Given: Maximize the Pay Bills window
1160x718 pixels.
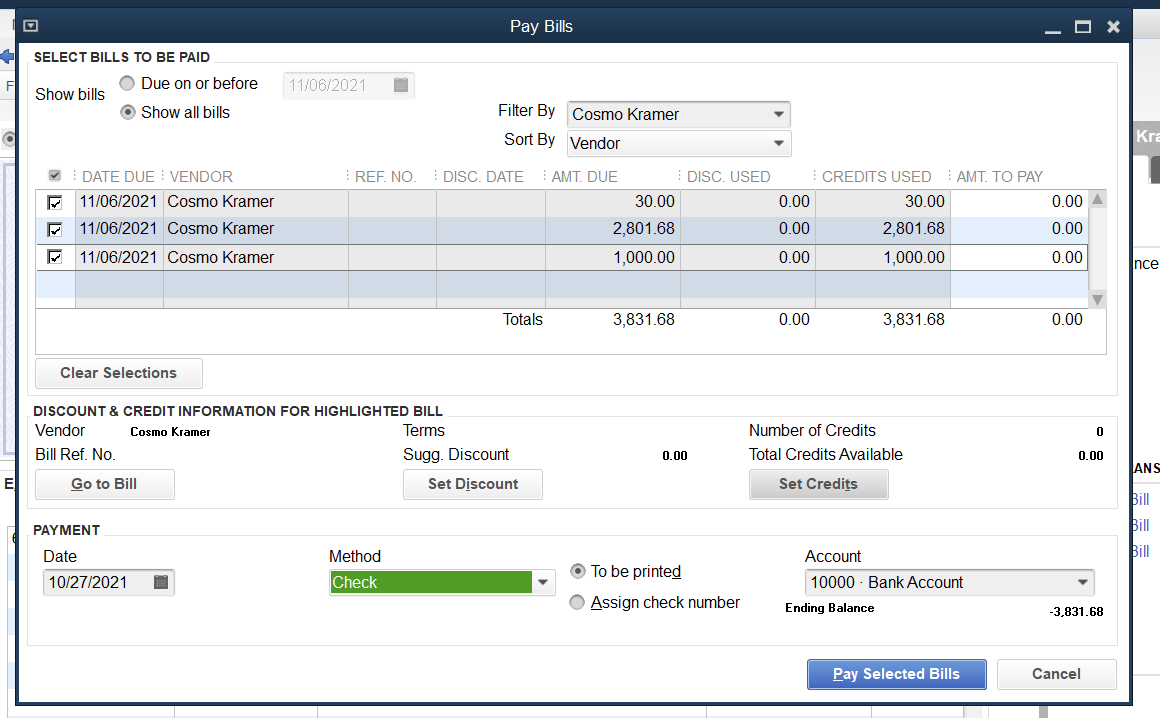Looking at the screenshot, I should [x=1083, y=27].
